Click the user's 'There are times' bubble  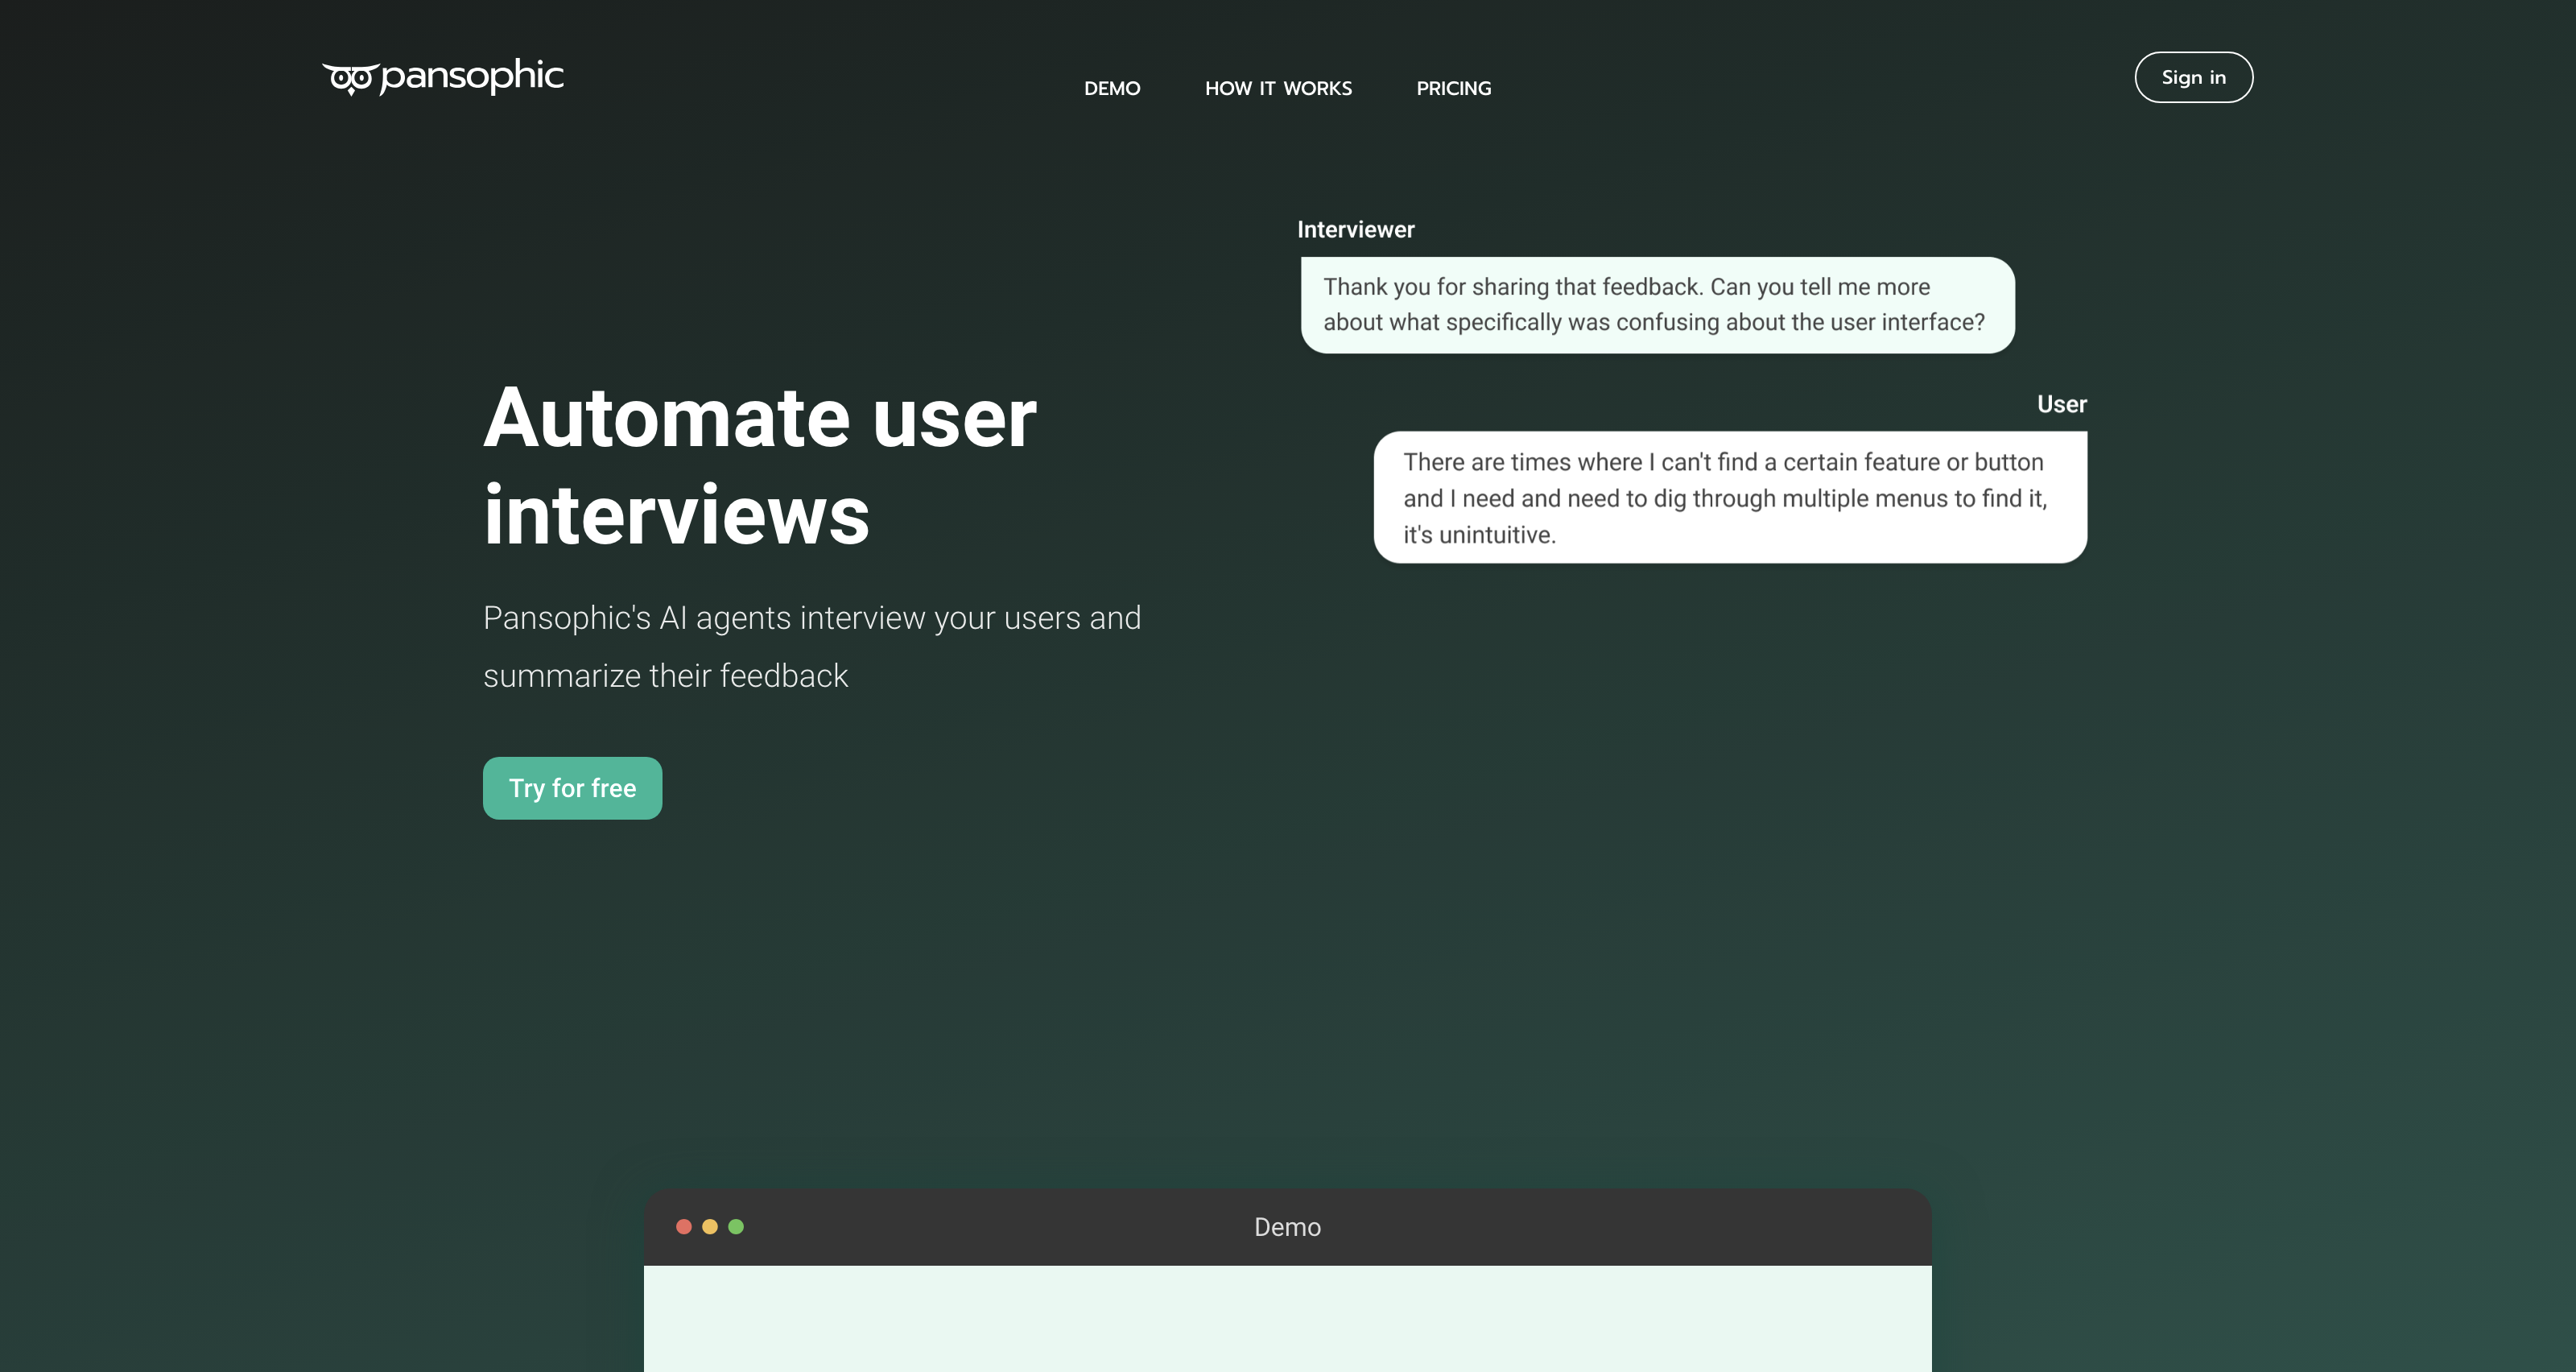pyautogui.click(x=1730, y=497)
